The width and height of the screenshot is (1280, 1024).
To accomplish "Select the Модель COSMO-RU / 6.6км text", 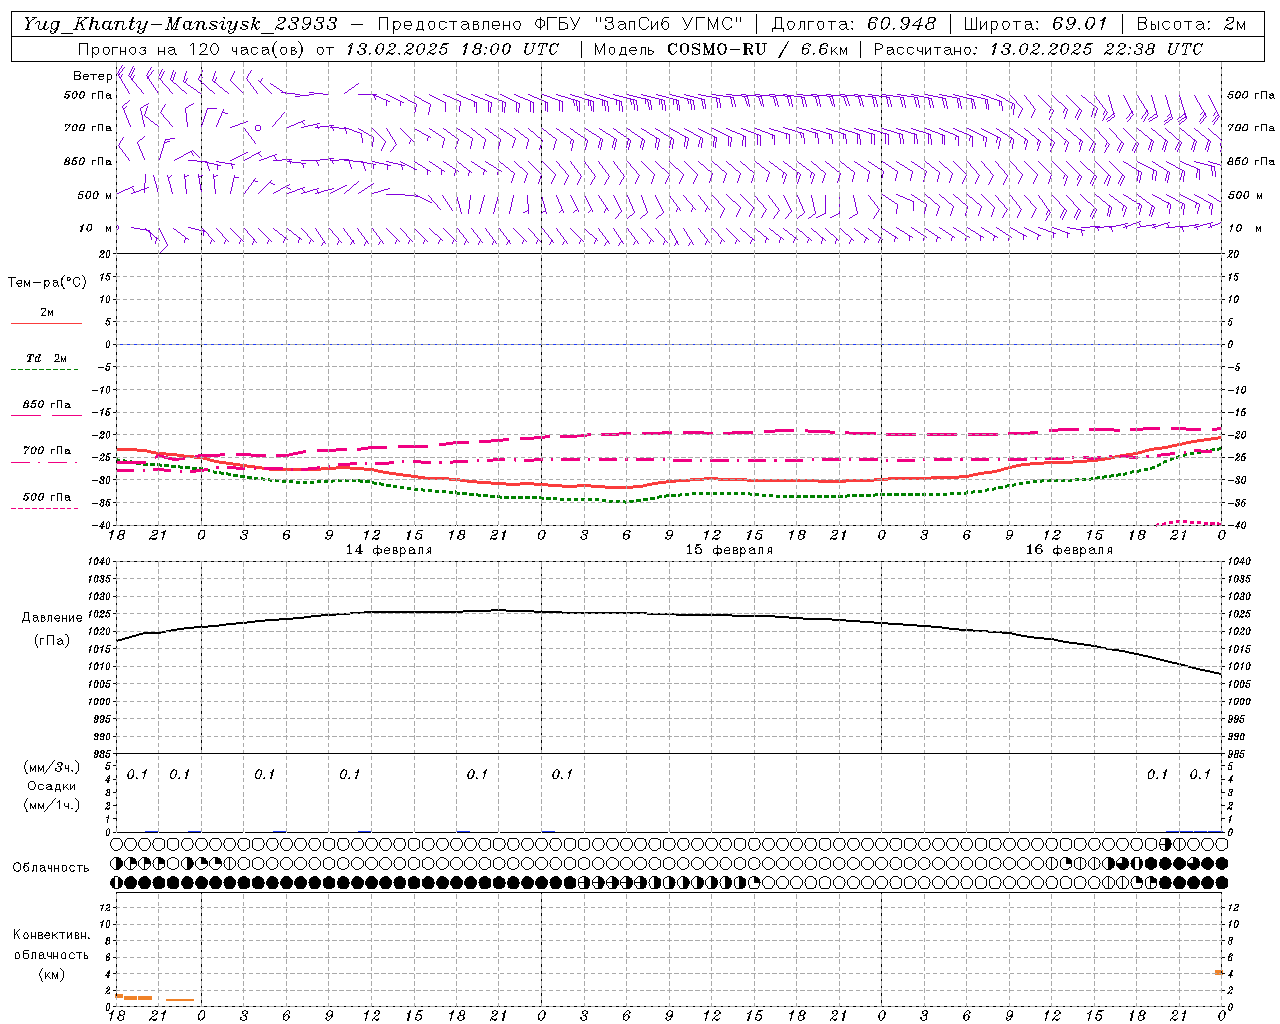I will 720,49.
